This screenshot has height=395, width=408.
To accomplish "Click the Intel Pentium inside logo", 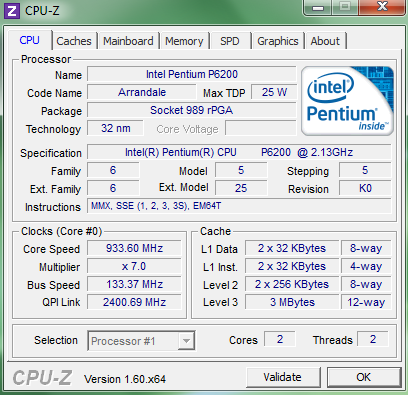I will (347, 101).
